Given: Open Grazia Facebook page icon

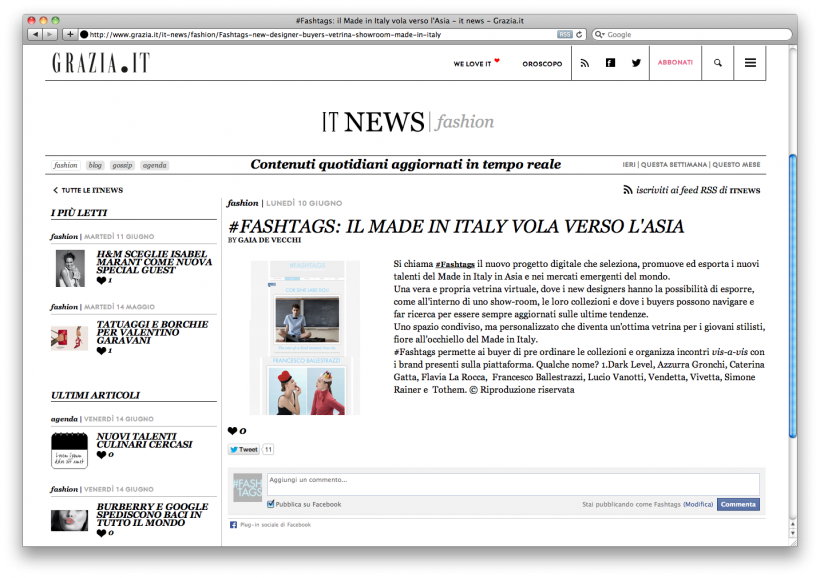Looking at the screenshot, I should point(610,63).
